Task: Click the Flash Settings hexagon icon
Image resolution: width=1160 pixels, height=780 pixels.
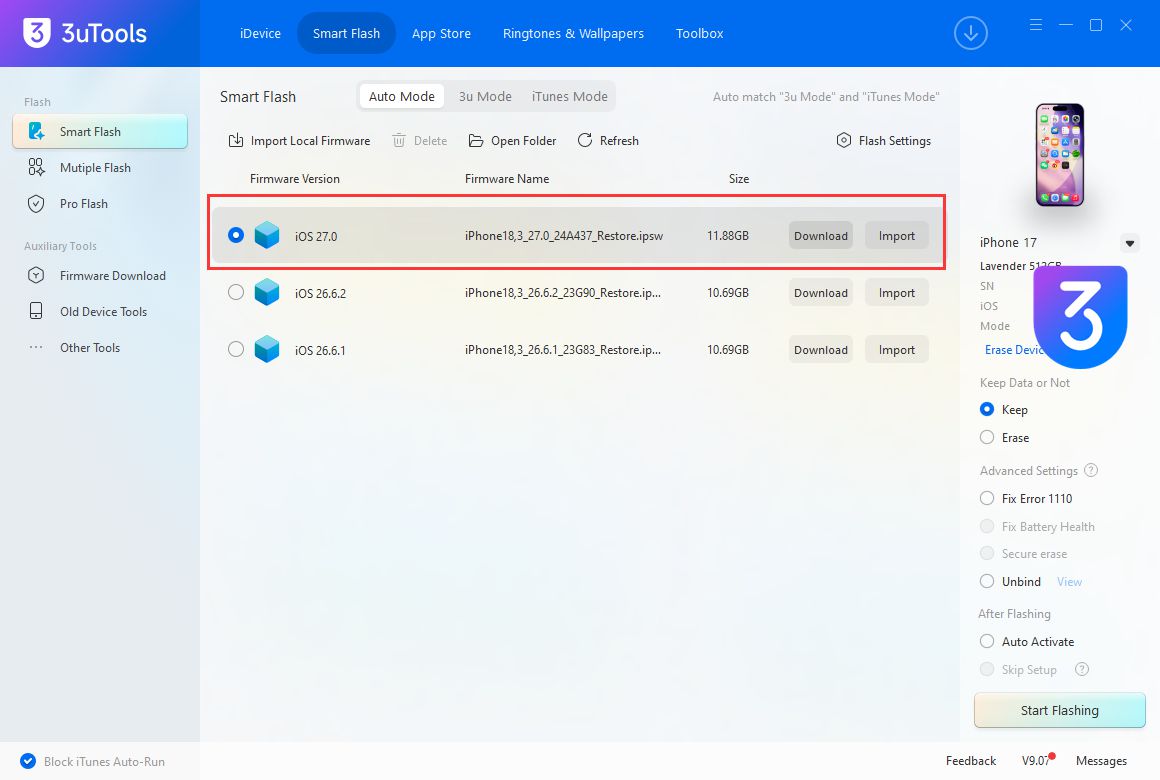Action: click(843, 140)
